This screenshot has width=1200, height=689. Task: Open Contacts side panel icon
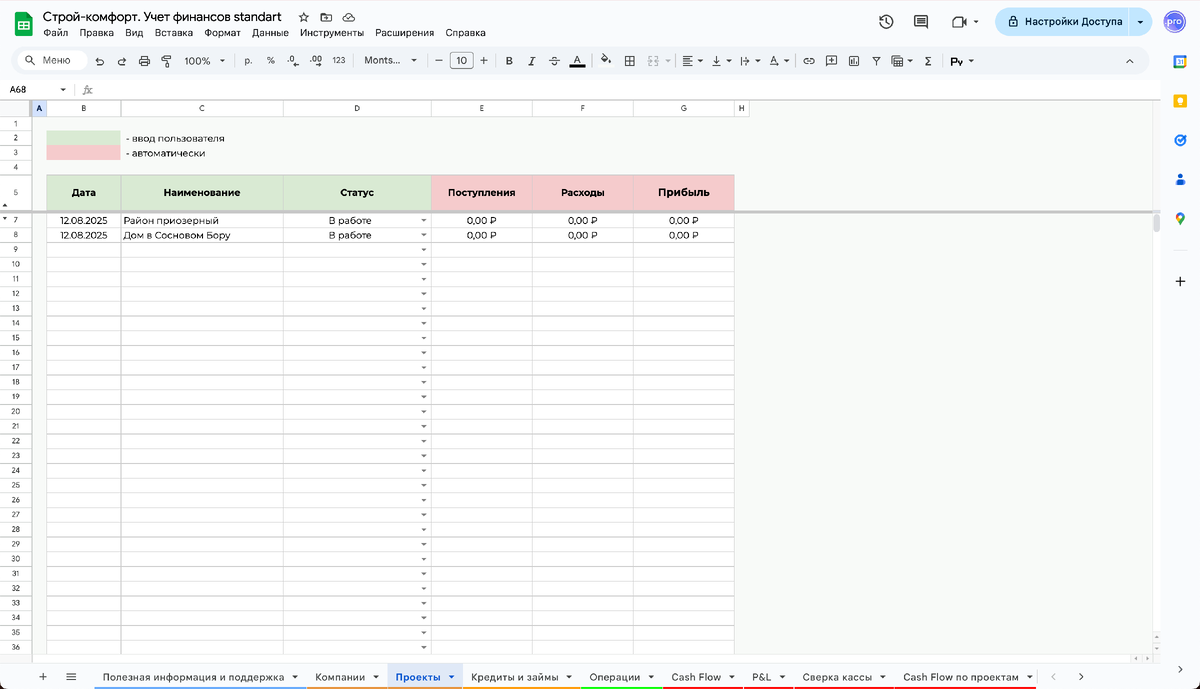1180,180
